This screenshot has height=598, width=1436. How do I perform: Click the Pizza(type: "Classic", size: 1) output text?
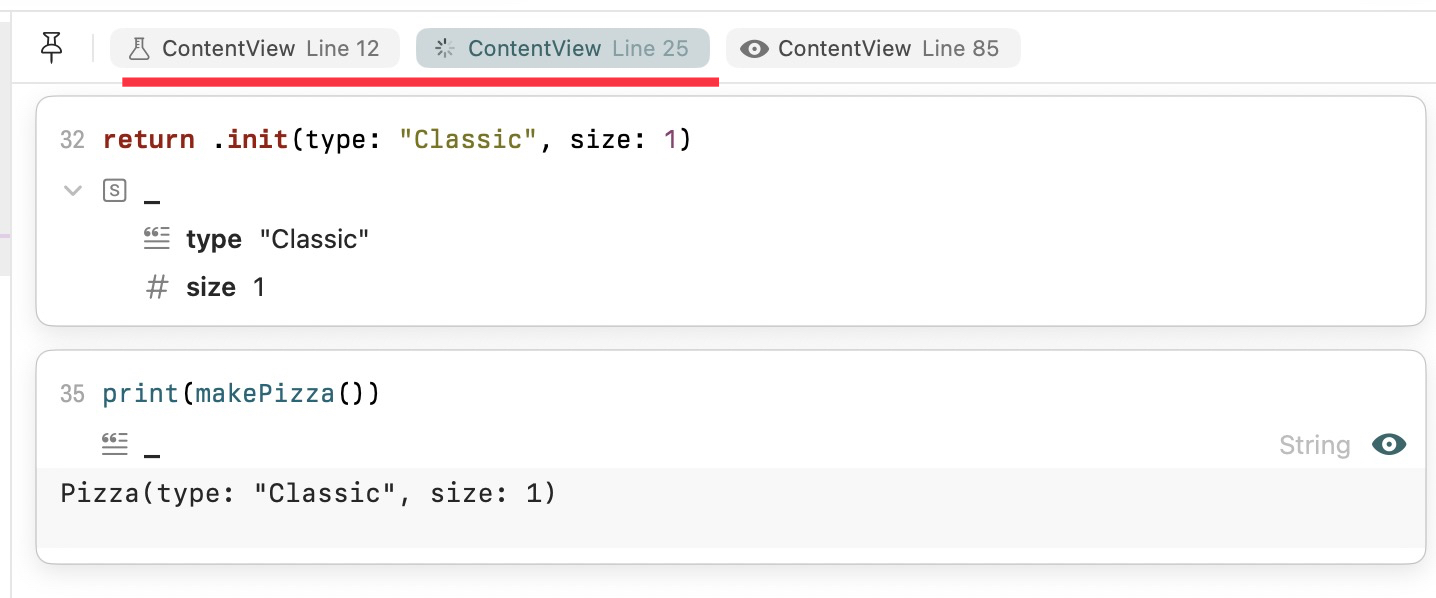point(308,493)
